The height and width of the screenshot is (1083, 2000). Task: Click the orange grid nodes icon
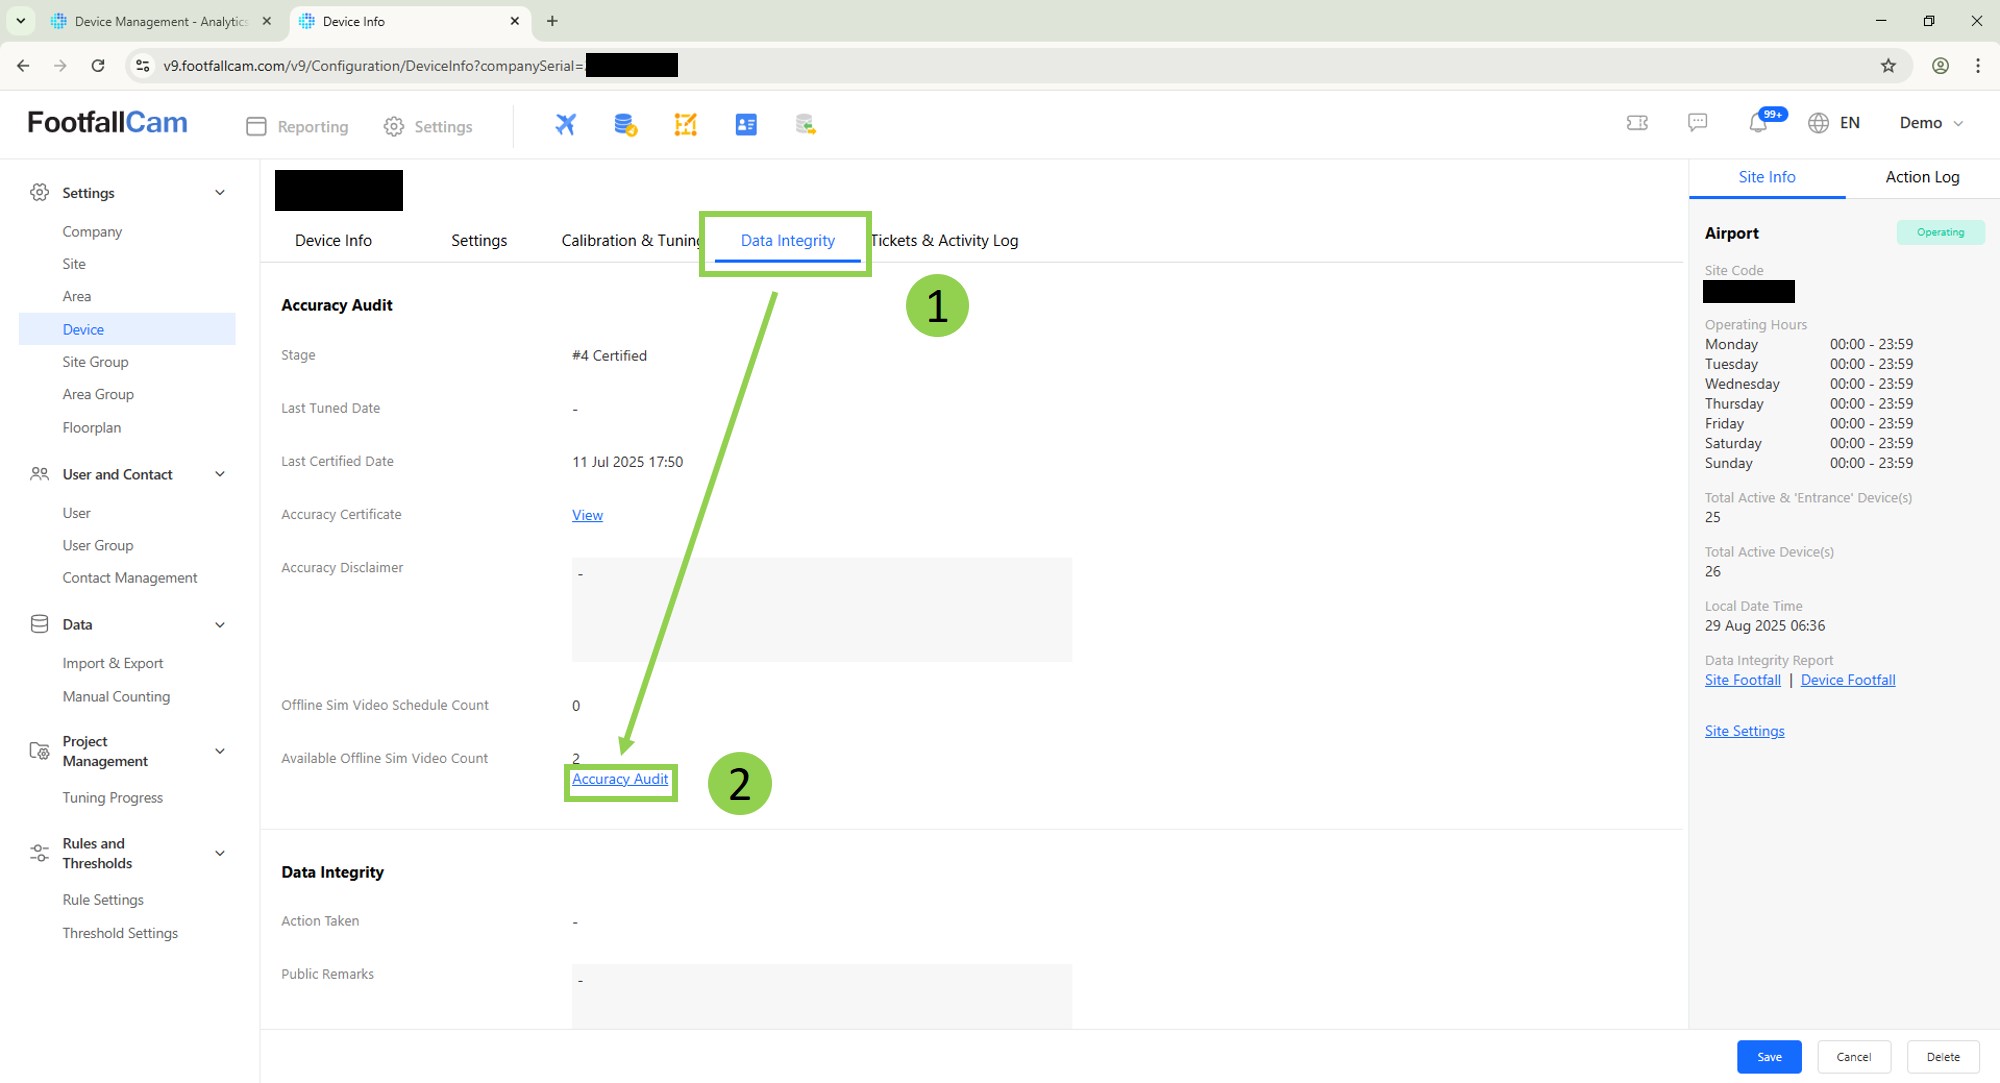pyautogui.click(x=685, y=124)
